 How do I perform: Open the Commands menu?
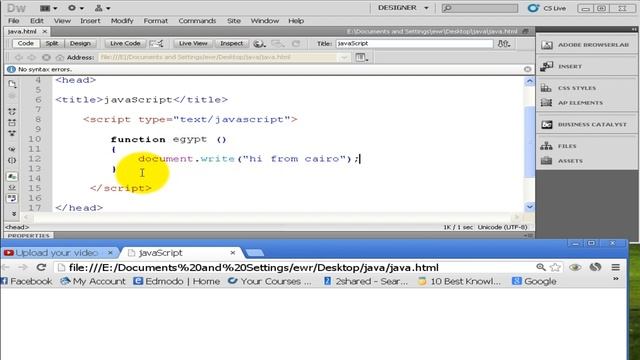[197, 21]
